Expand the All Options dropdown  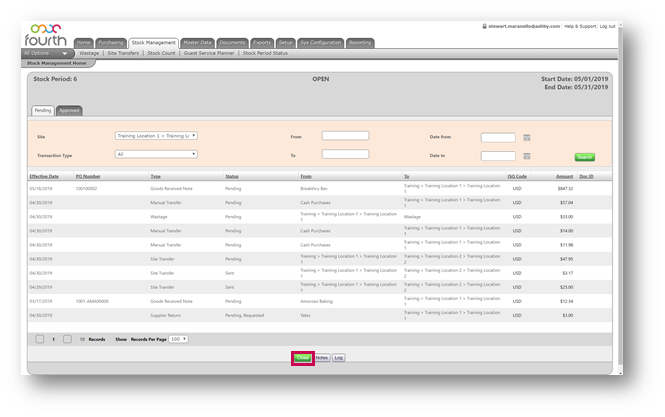tap(47, 53)
